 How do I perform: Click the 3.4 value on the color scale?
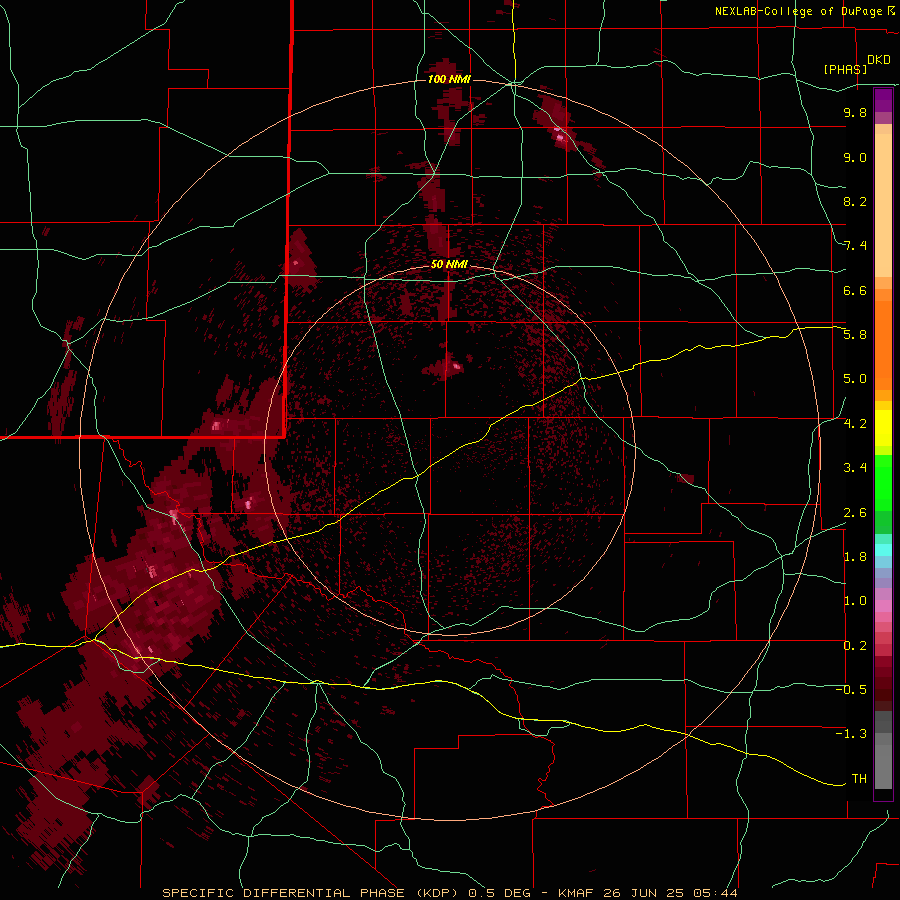click(855, 468)
